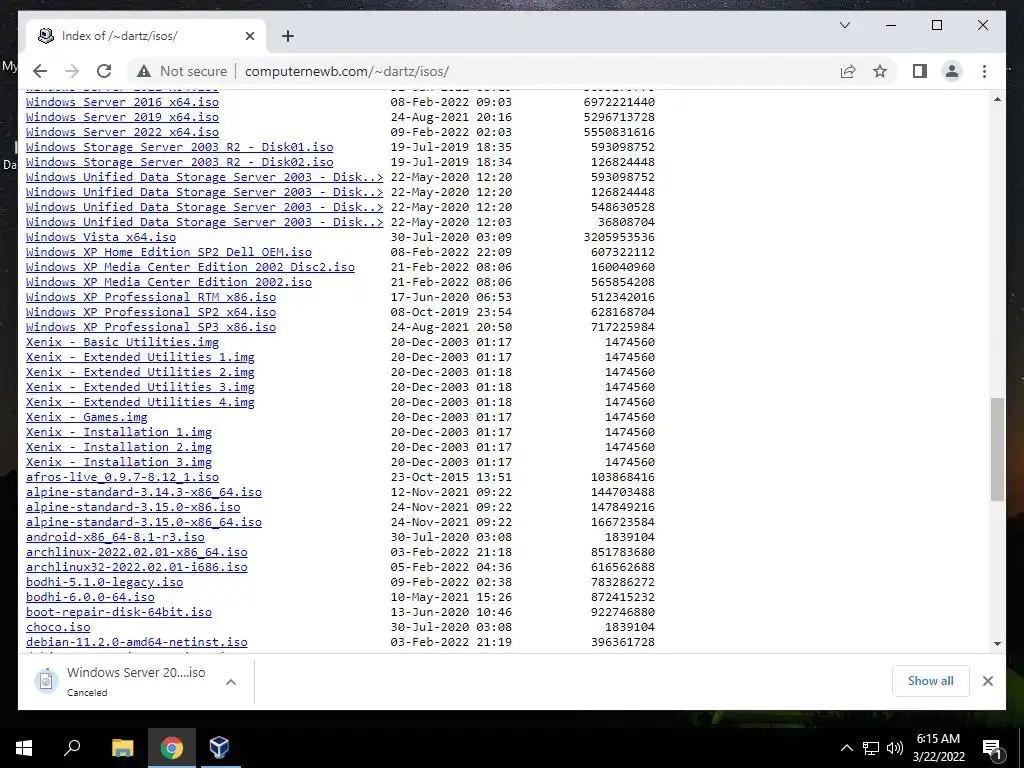Click the canceled Windows Server download file icon
This screenshot has width=1024, height=768.
pyautogui.click(x=46, y=681)
